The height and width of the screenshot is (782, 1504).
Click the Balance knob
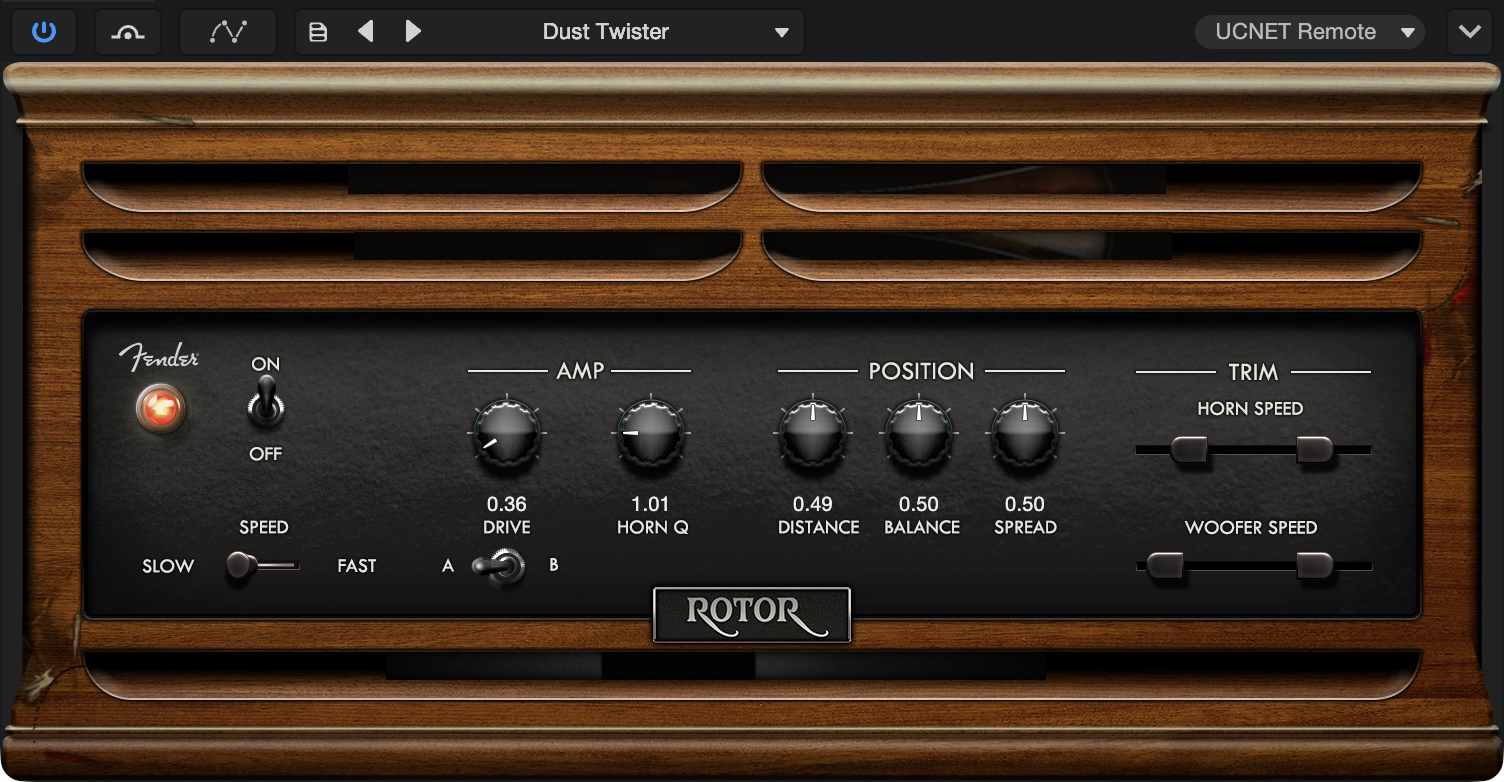tap(919, 433)
